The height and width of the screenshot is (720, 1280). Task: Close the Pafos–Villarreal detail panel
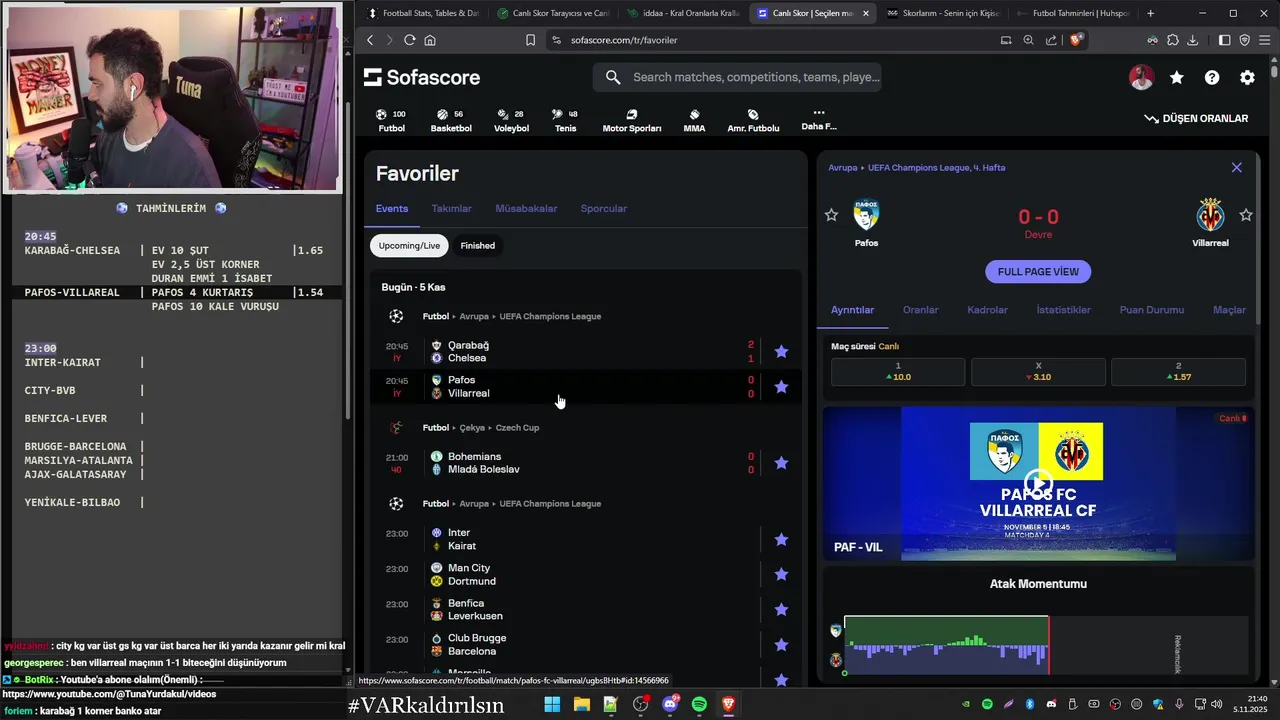(1236, 167)
